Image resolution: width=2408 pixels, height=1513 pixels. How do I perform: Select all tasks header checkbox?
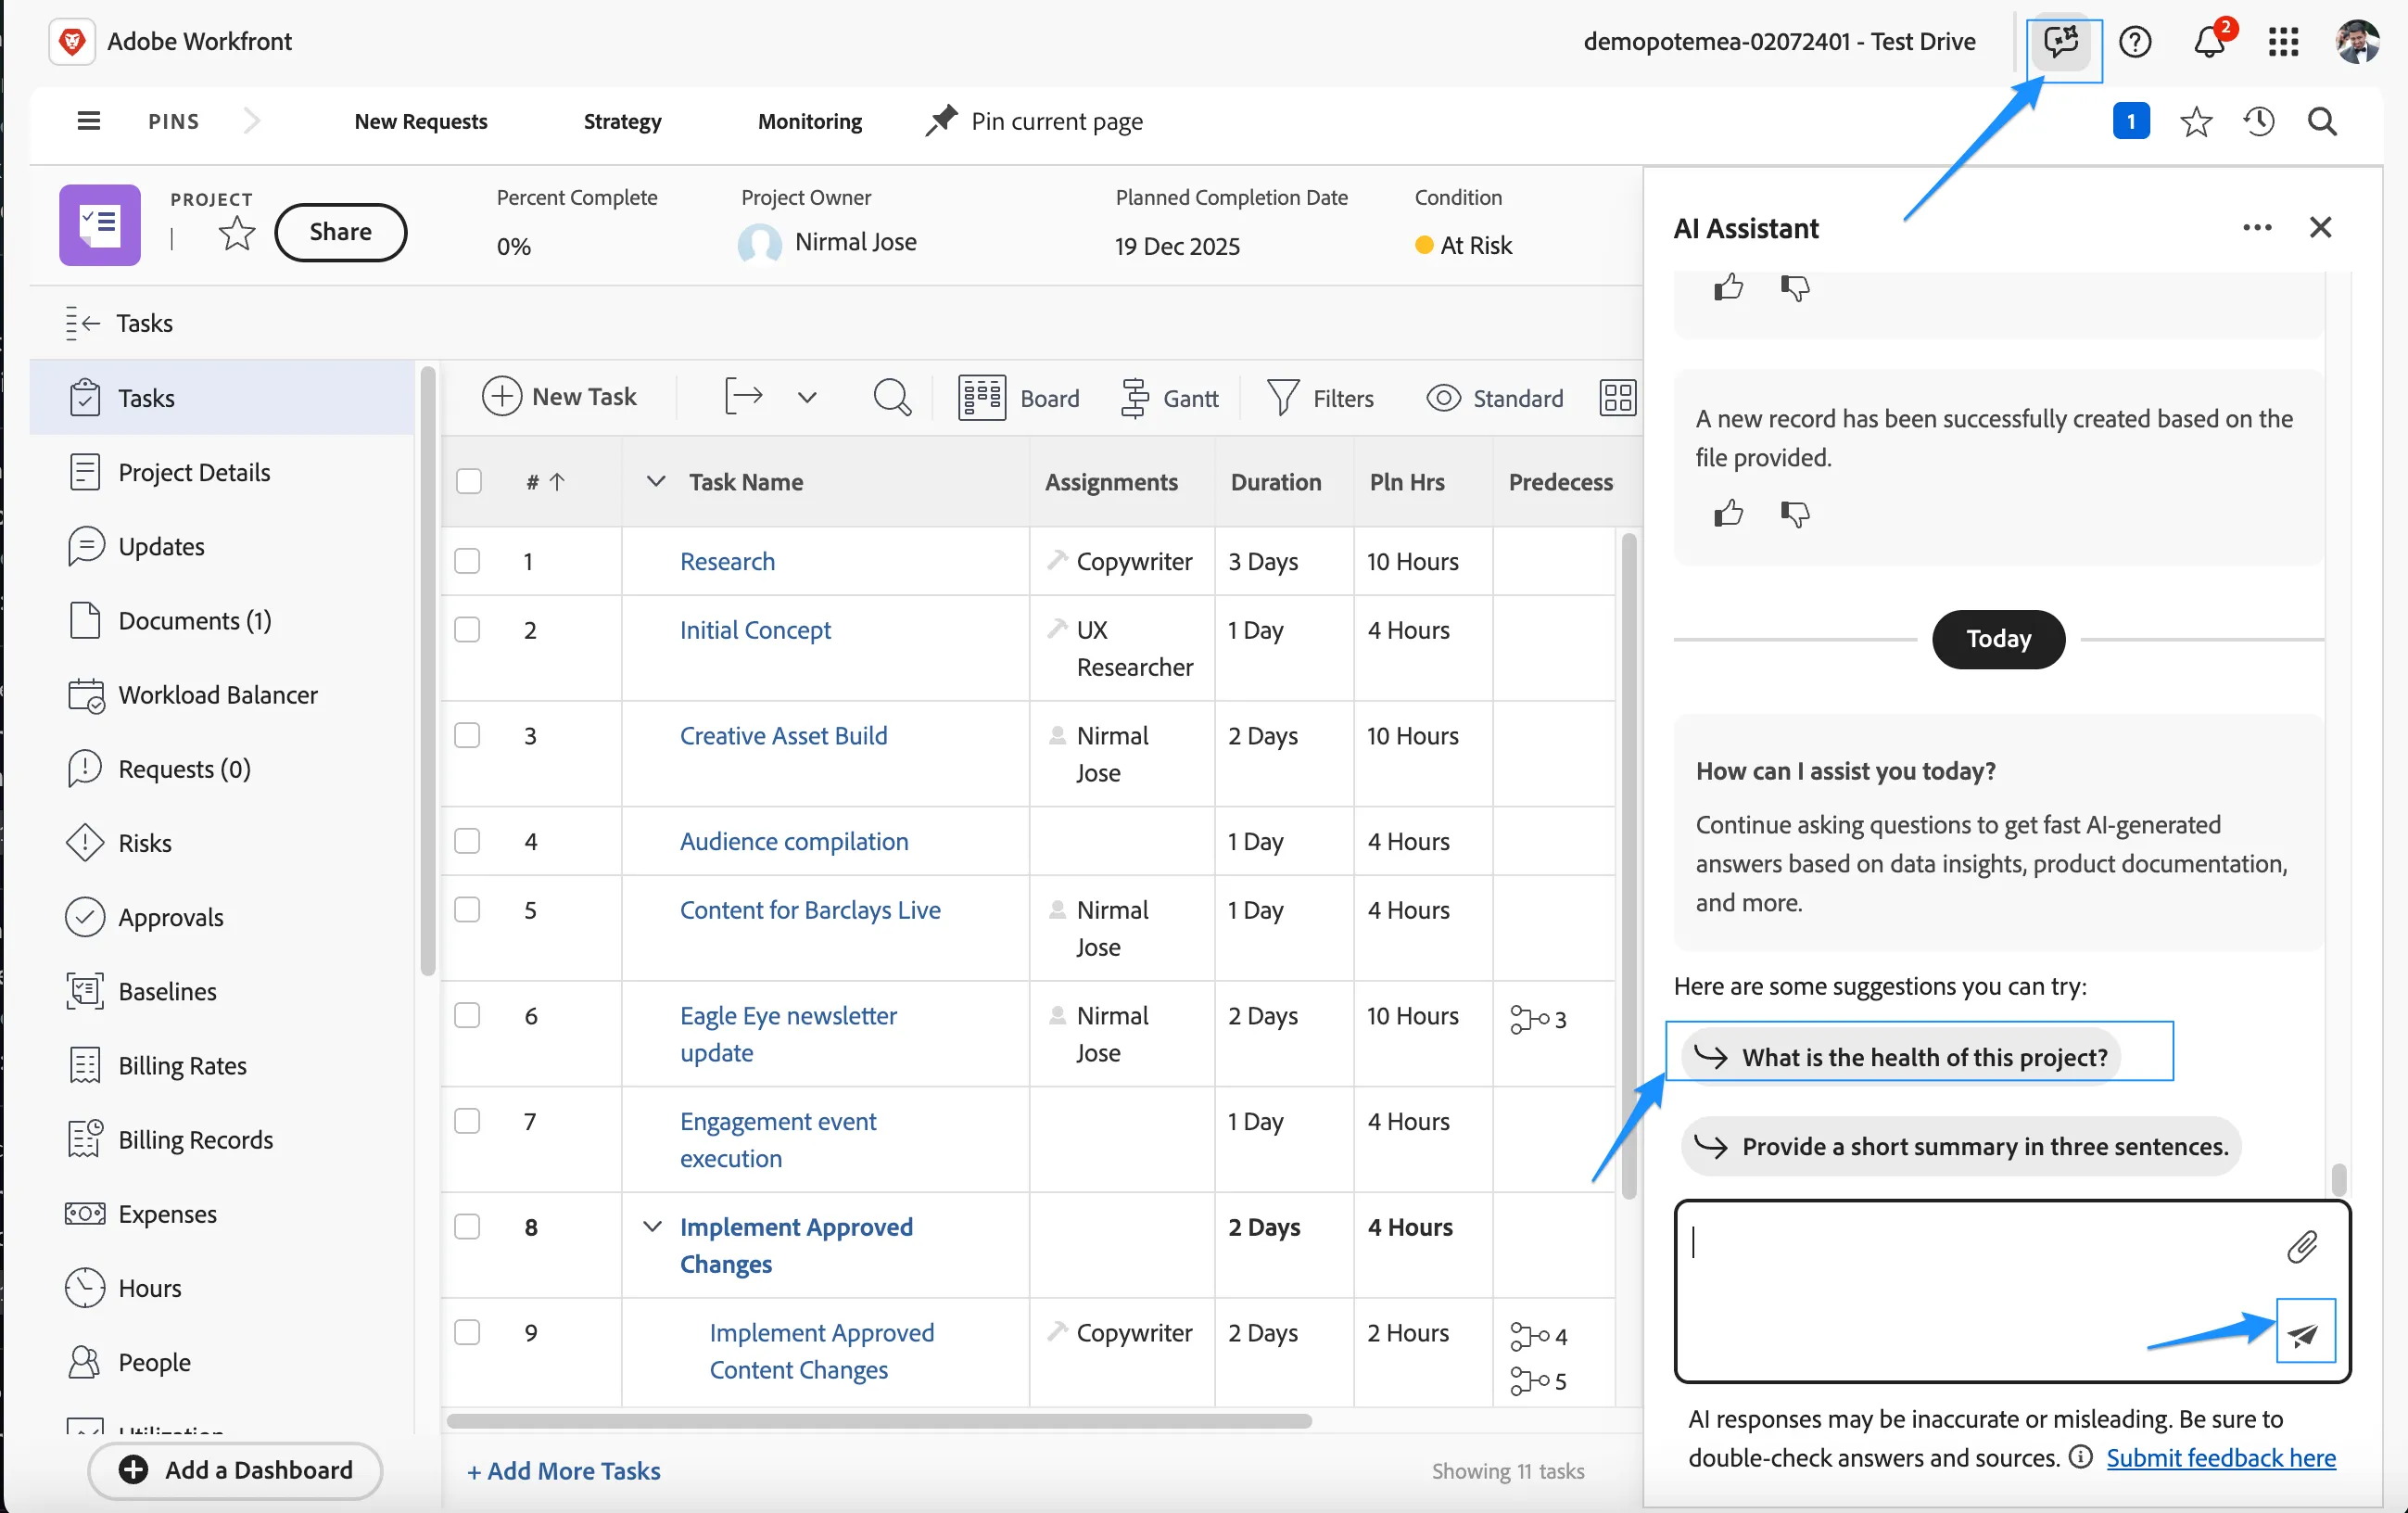pos(468,481)
